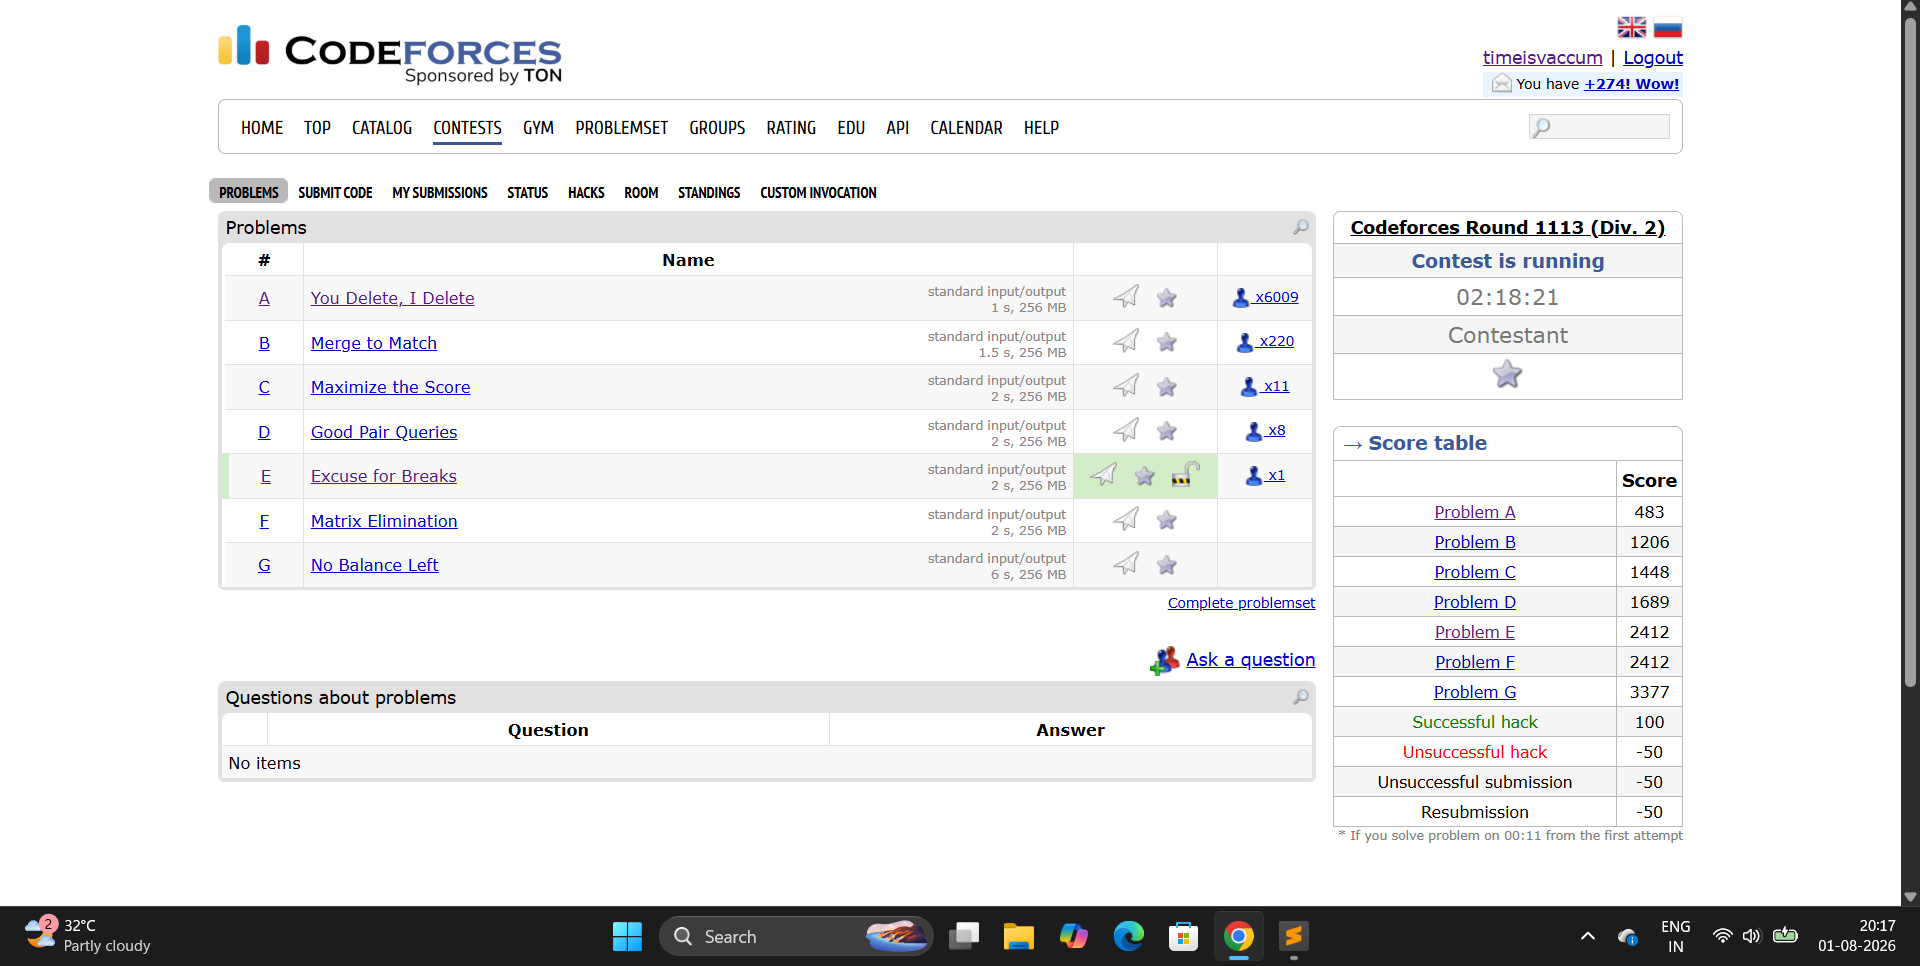
Task: Star problem B as favourite
Action: coord(1167,342)
